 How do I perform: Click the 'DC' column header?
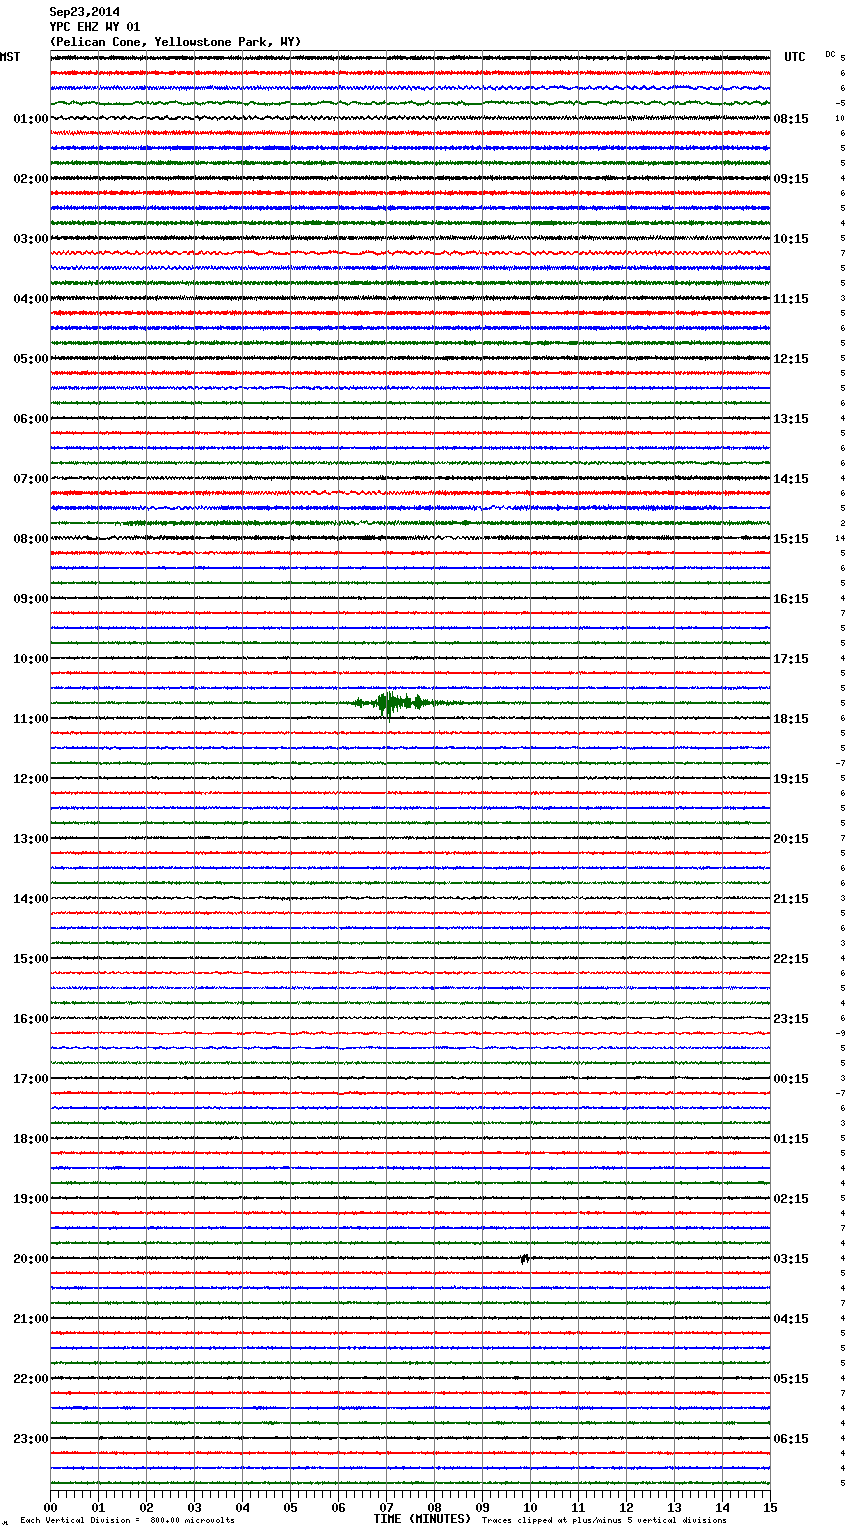coord(830,54)
